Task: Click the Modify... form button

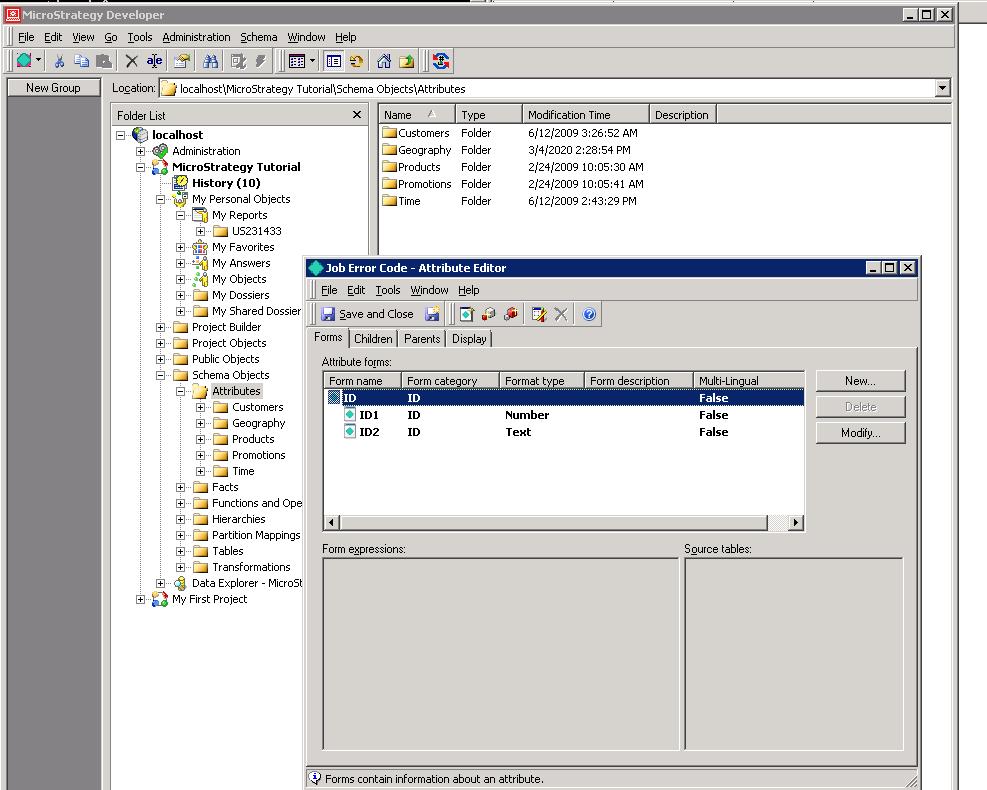Action: [x=860, y=433]
